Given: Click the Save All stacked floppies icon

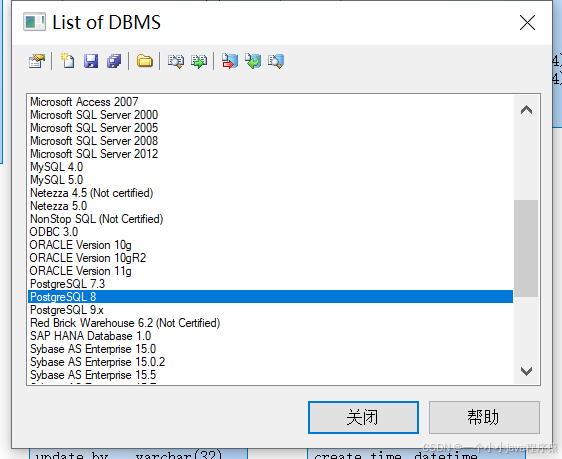Looking at the screenshot, I should click(x=114, y=61).
